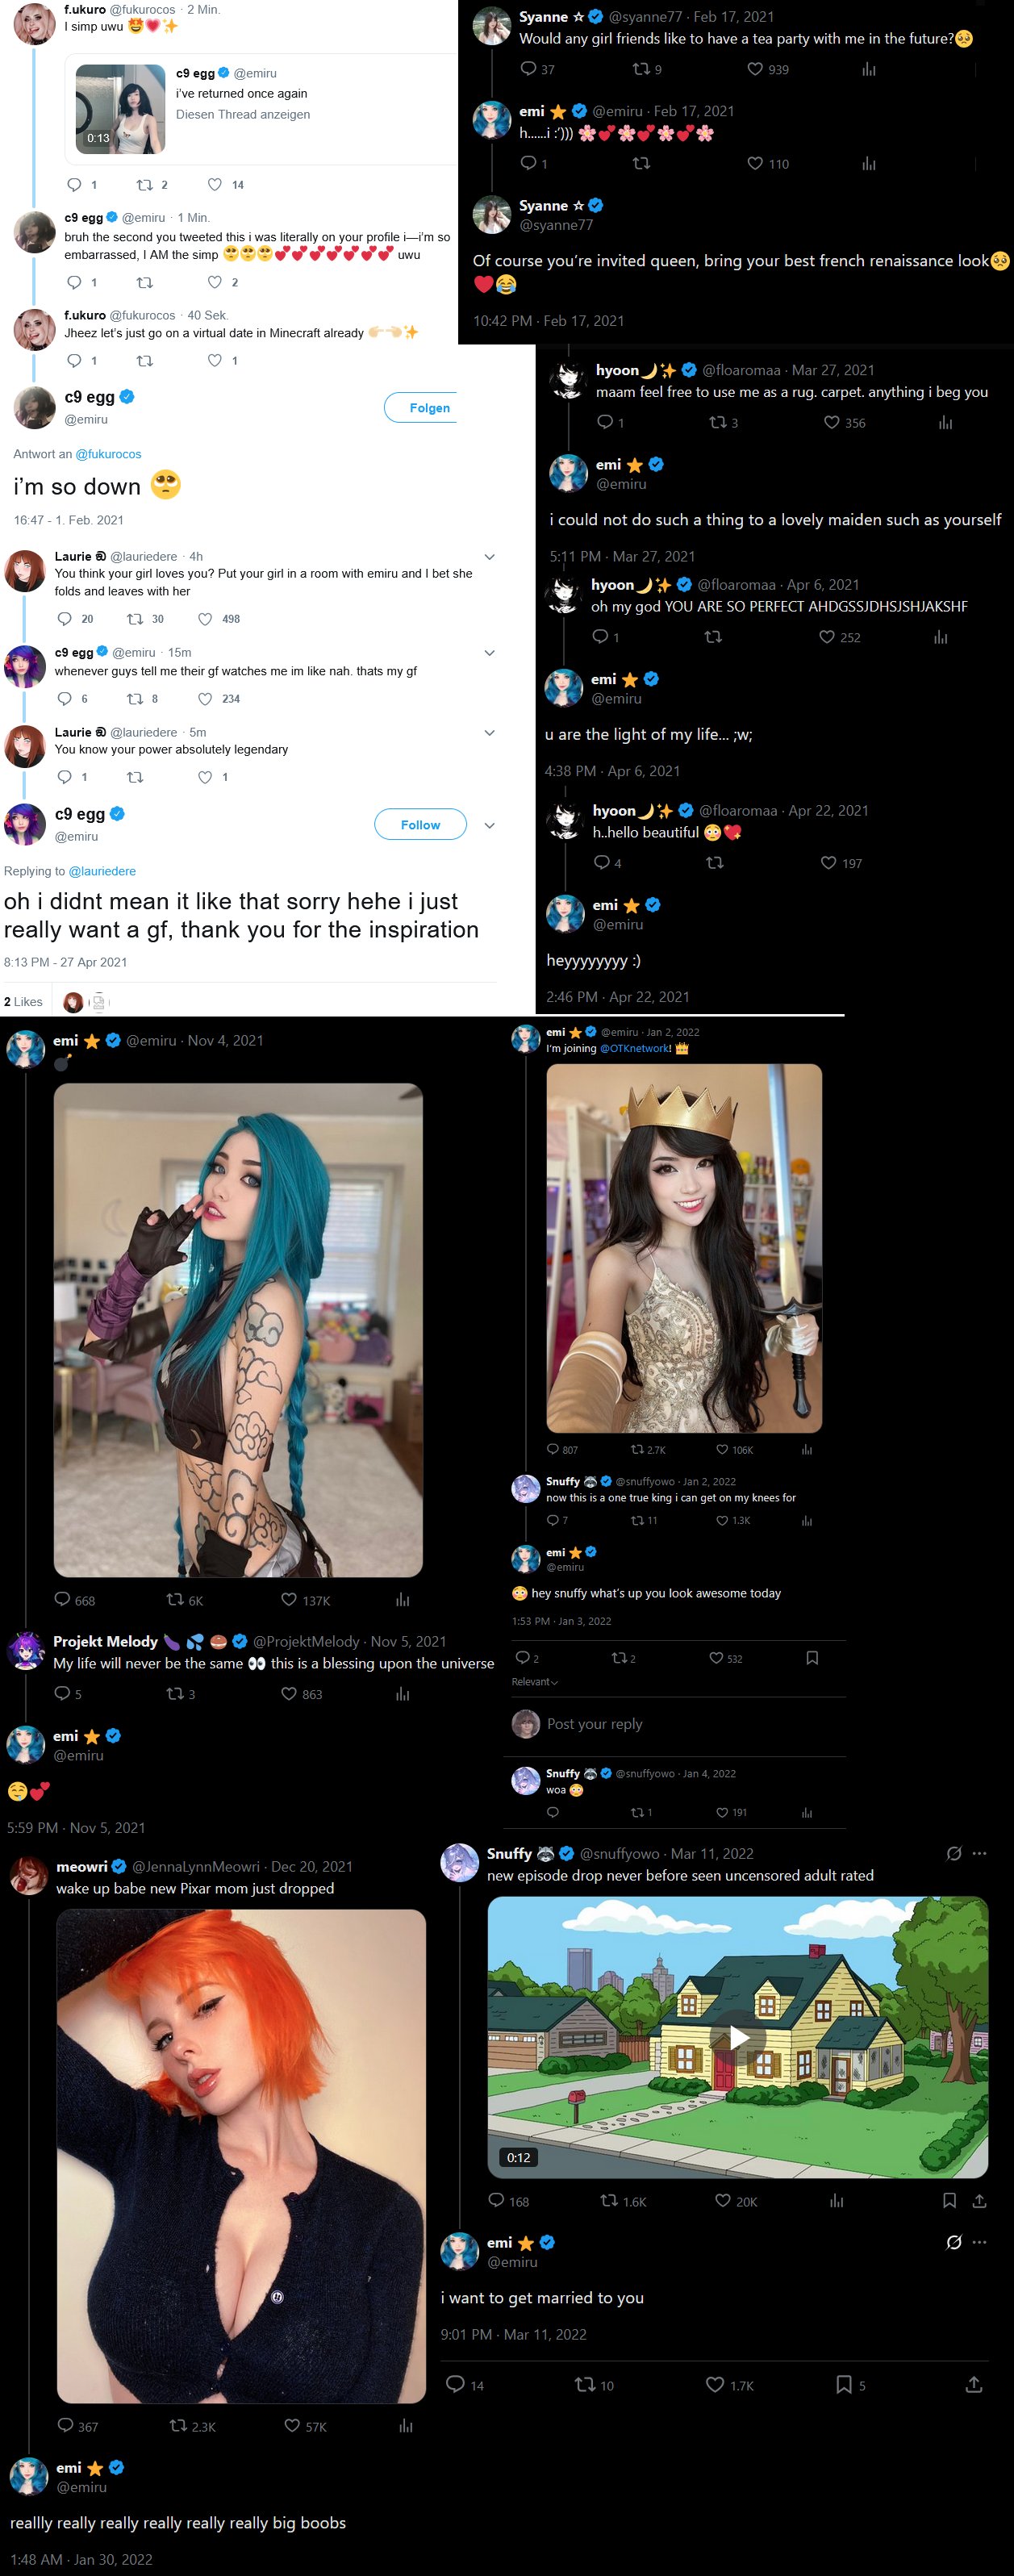Click the 'Post your reply' field
The width and height of the screenshot is (1014, 2576).
click(x=594, y=1723)
